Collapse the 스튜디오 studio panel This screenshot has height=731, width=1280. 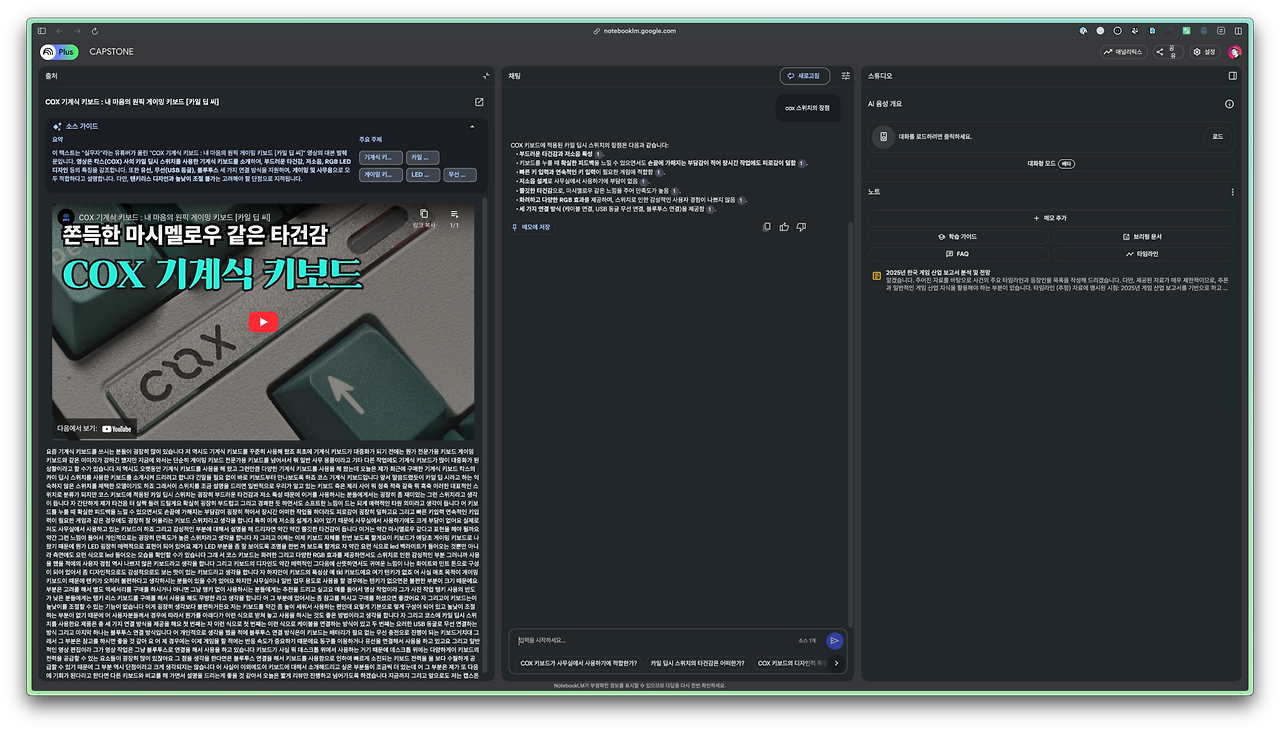1233,76
